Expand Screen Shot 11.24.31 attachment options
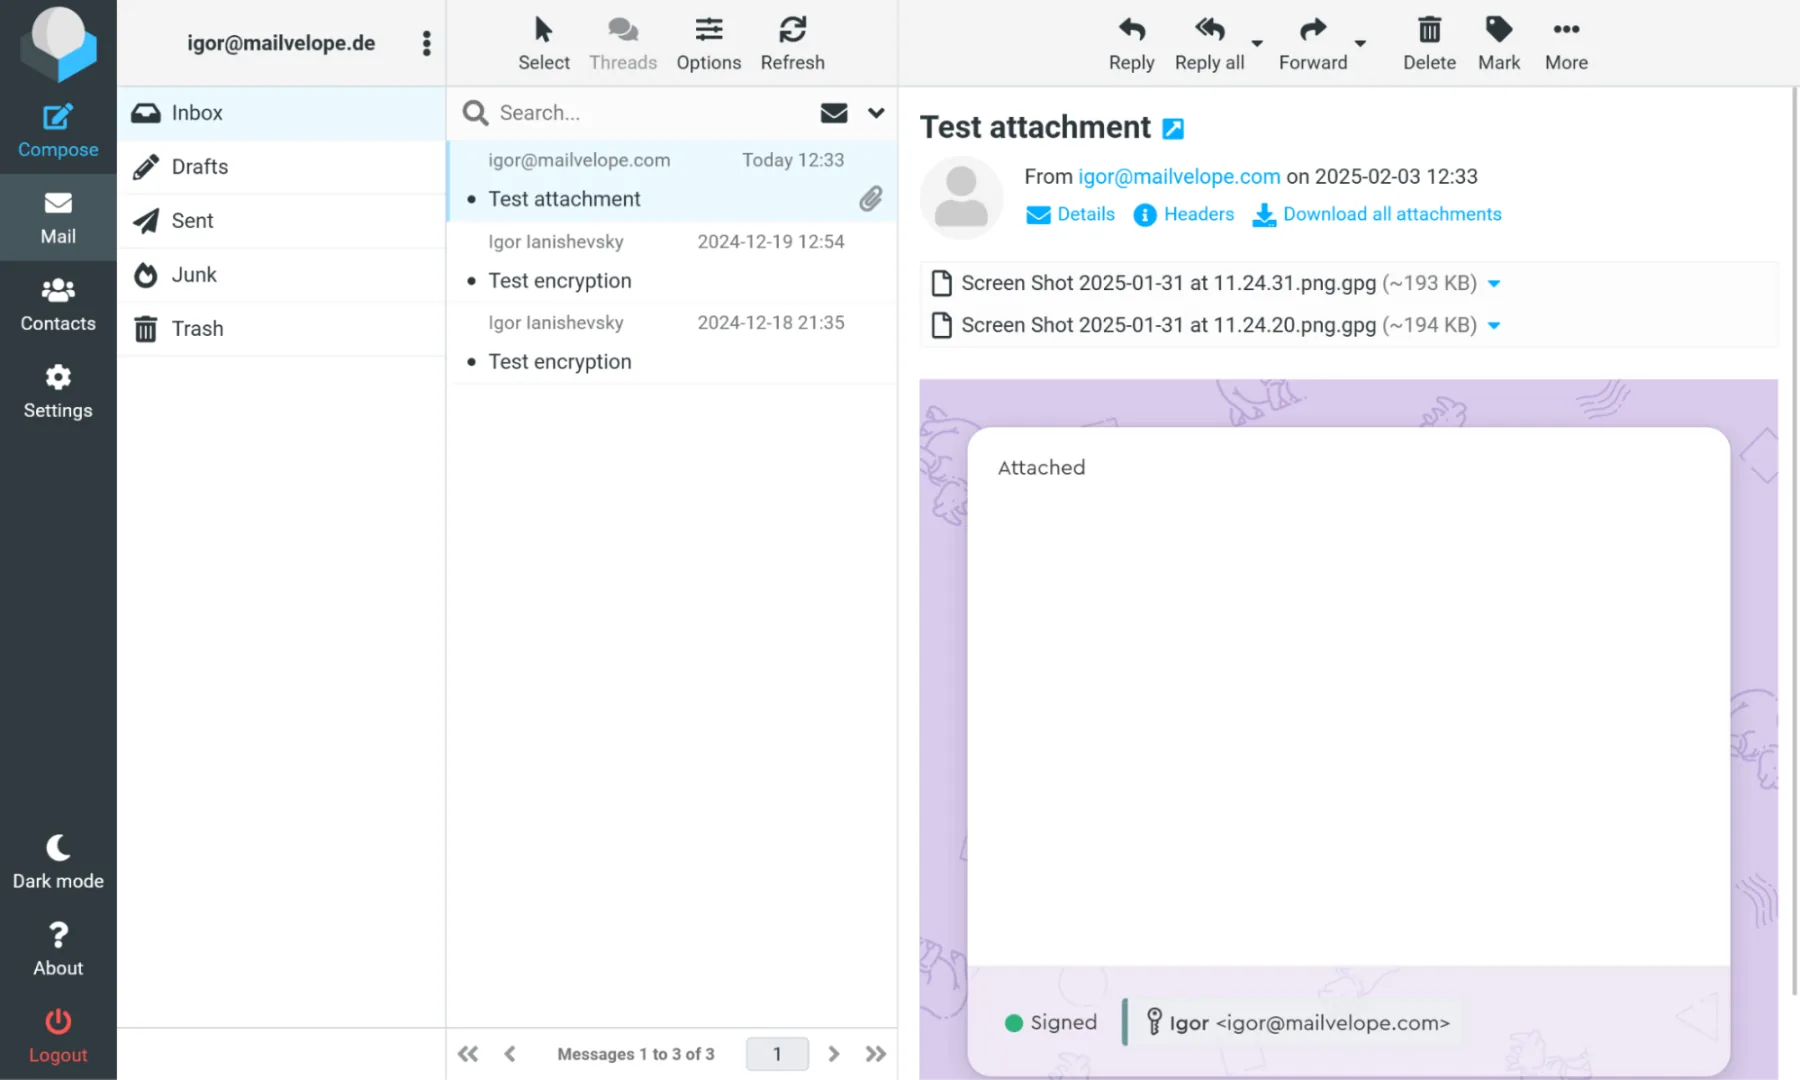This screenshot has height=1080, width=1800. (x=1494, y=283)
